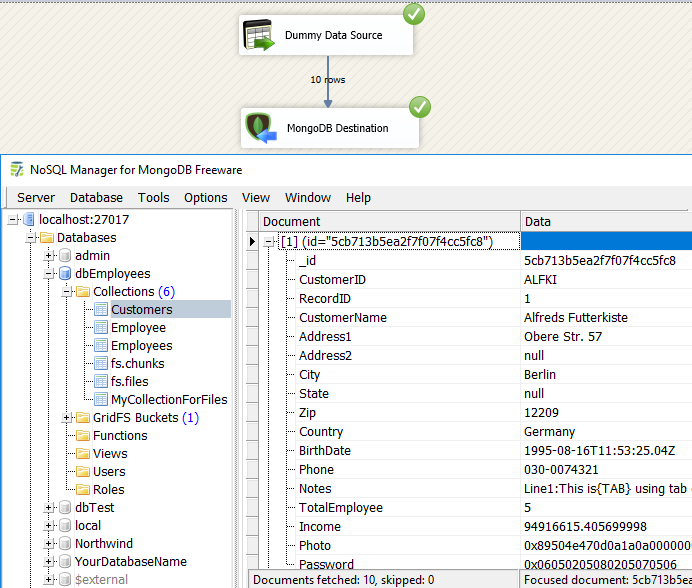
Task: Select the MyCollectionForFiles collection label
Action: pyautogui.click(x=169, y=400)
